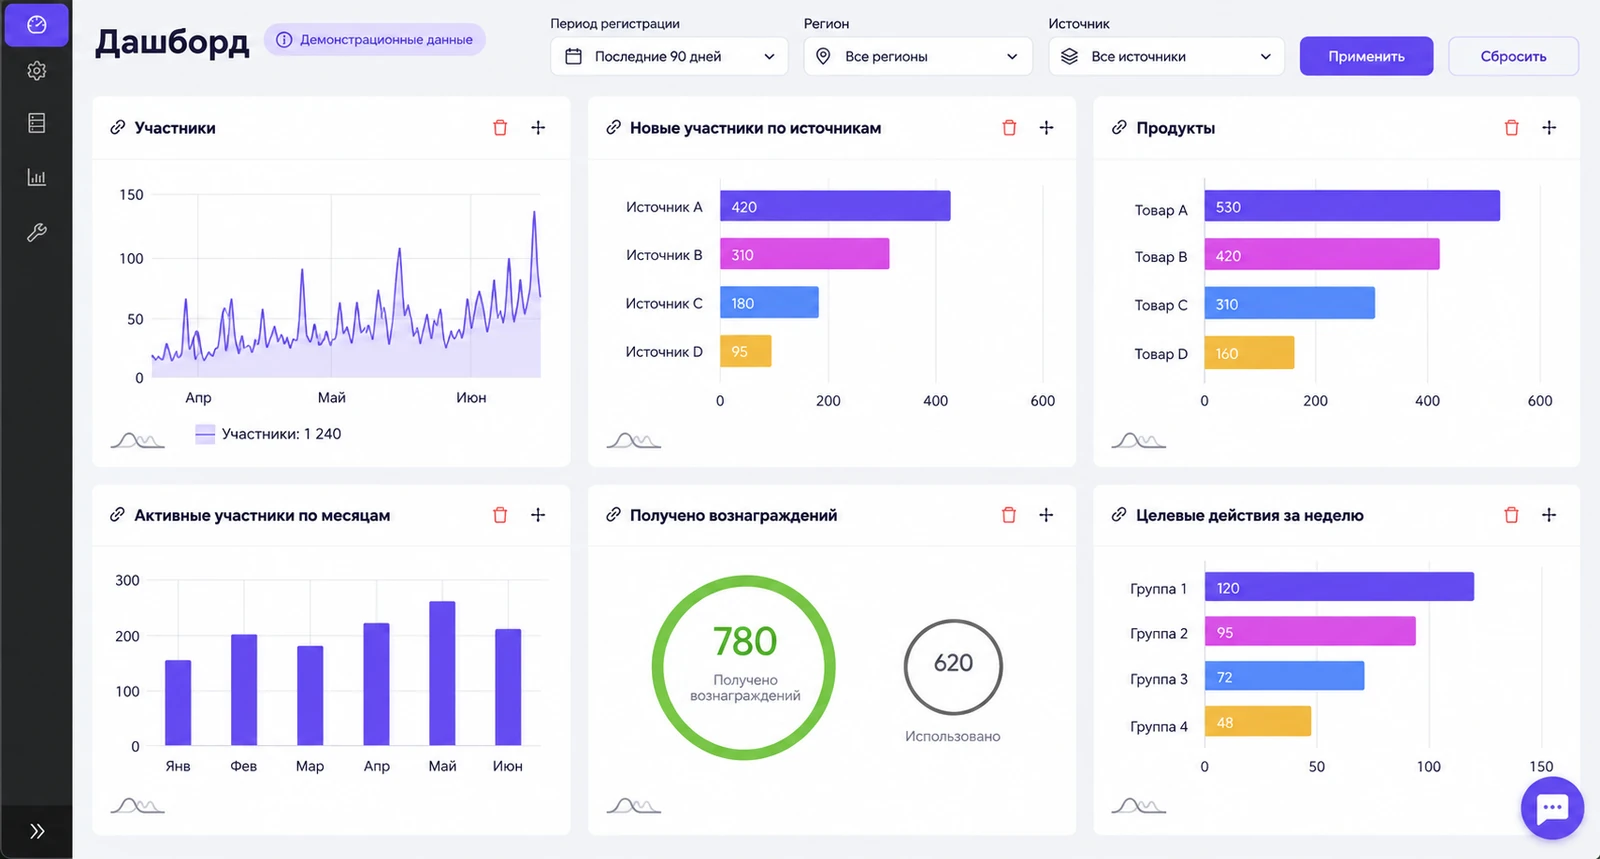The height and width of the screenshot is (859, 1600).
Task: Select the Источник D bar (95)
Action: coord(745,351)
